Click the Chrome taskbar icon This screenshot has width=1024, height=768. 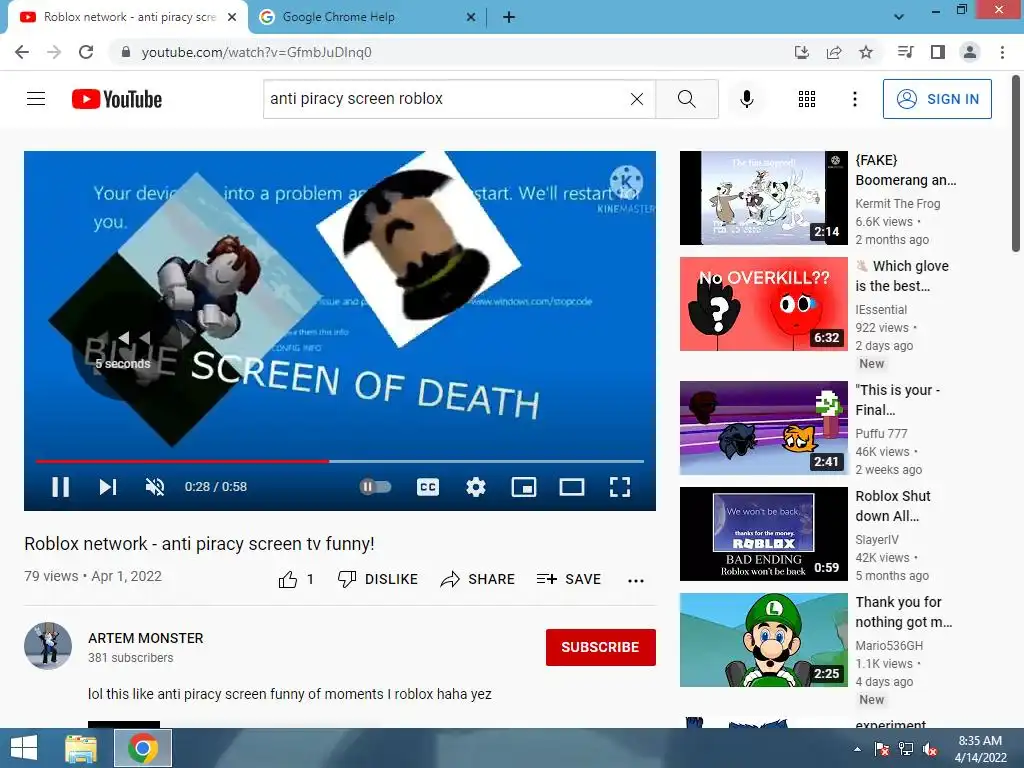point(143,748)
